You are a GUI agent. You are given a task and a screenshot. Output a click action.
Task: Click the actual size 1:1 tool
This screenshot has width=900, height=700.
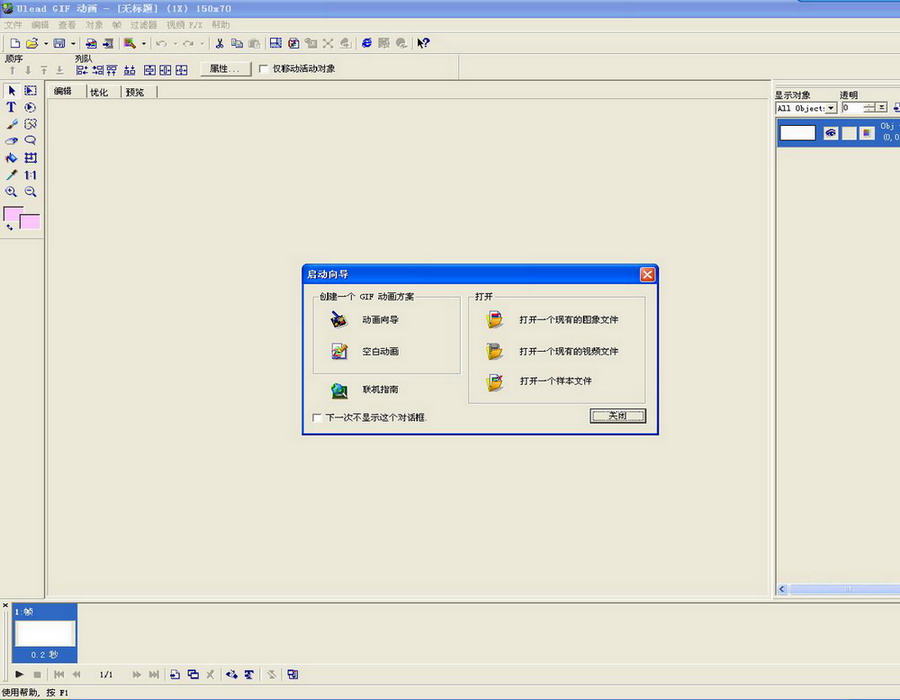pos(30,175)
